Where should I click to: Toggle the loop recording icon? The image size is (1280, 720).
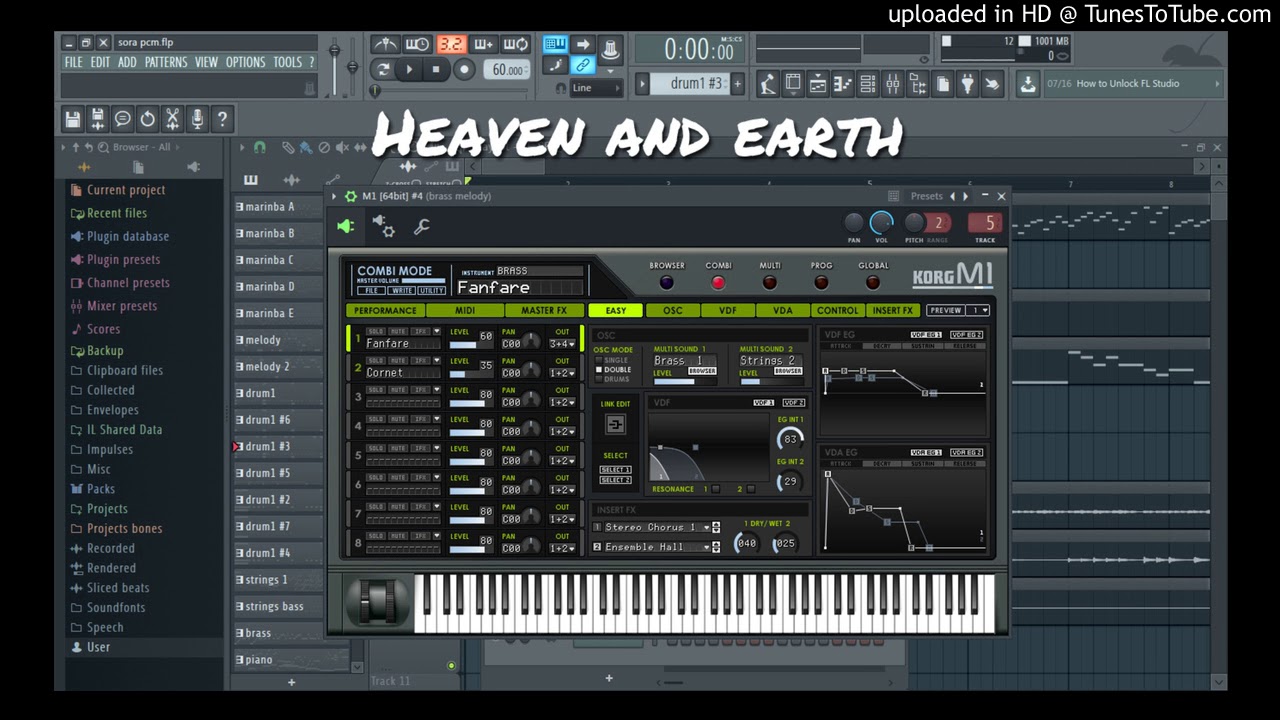click(516, 44)
